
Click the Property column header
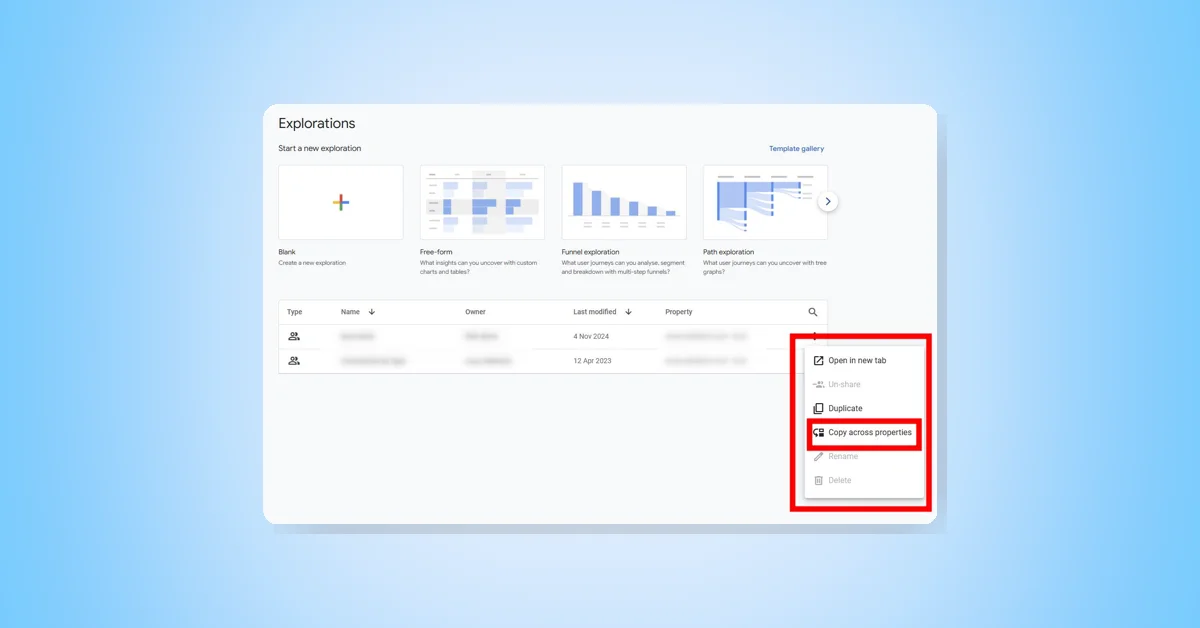coord(679,312)
